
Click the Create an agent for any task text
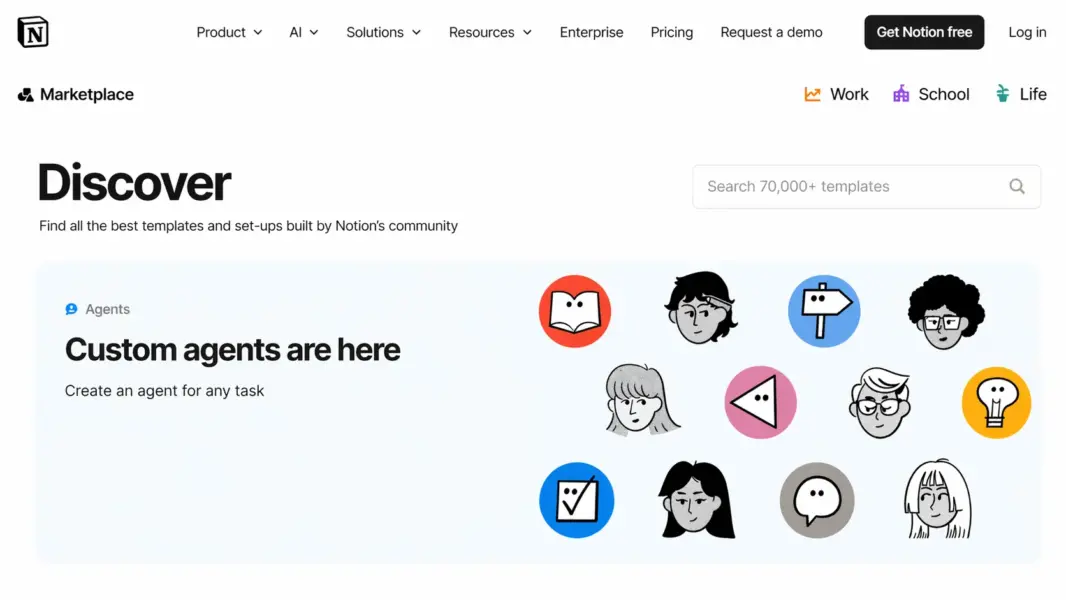tap(165, 391)
